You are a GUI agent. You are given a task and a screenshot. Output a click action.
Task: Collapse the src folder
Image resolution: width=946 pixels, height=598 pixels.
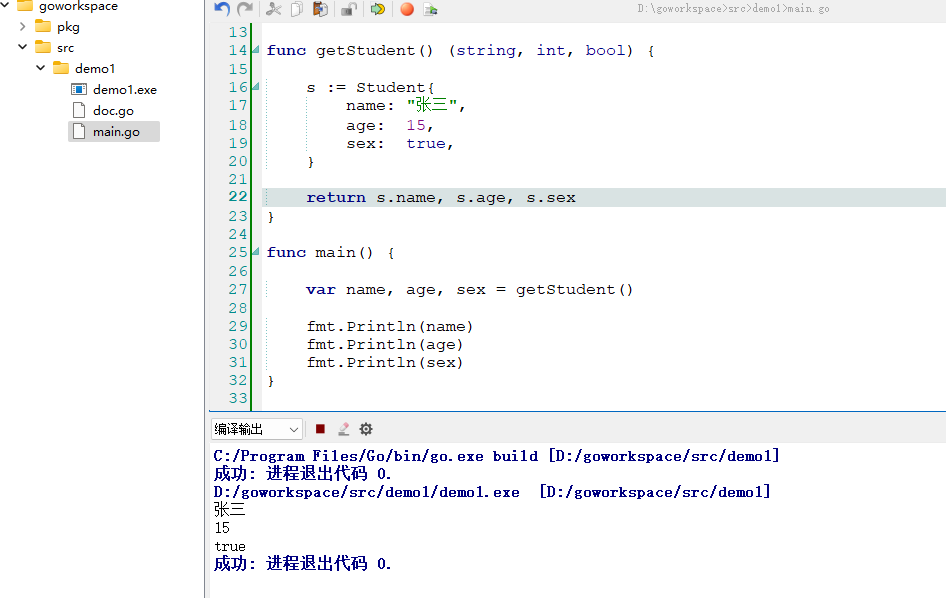(x=23, y=47)
